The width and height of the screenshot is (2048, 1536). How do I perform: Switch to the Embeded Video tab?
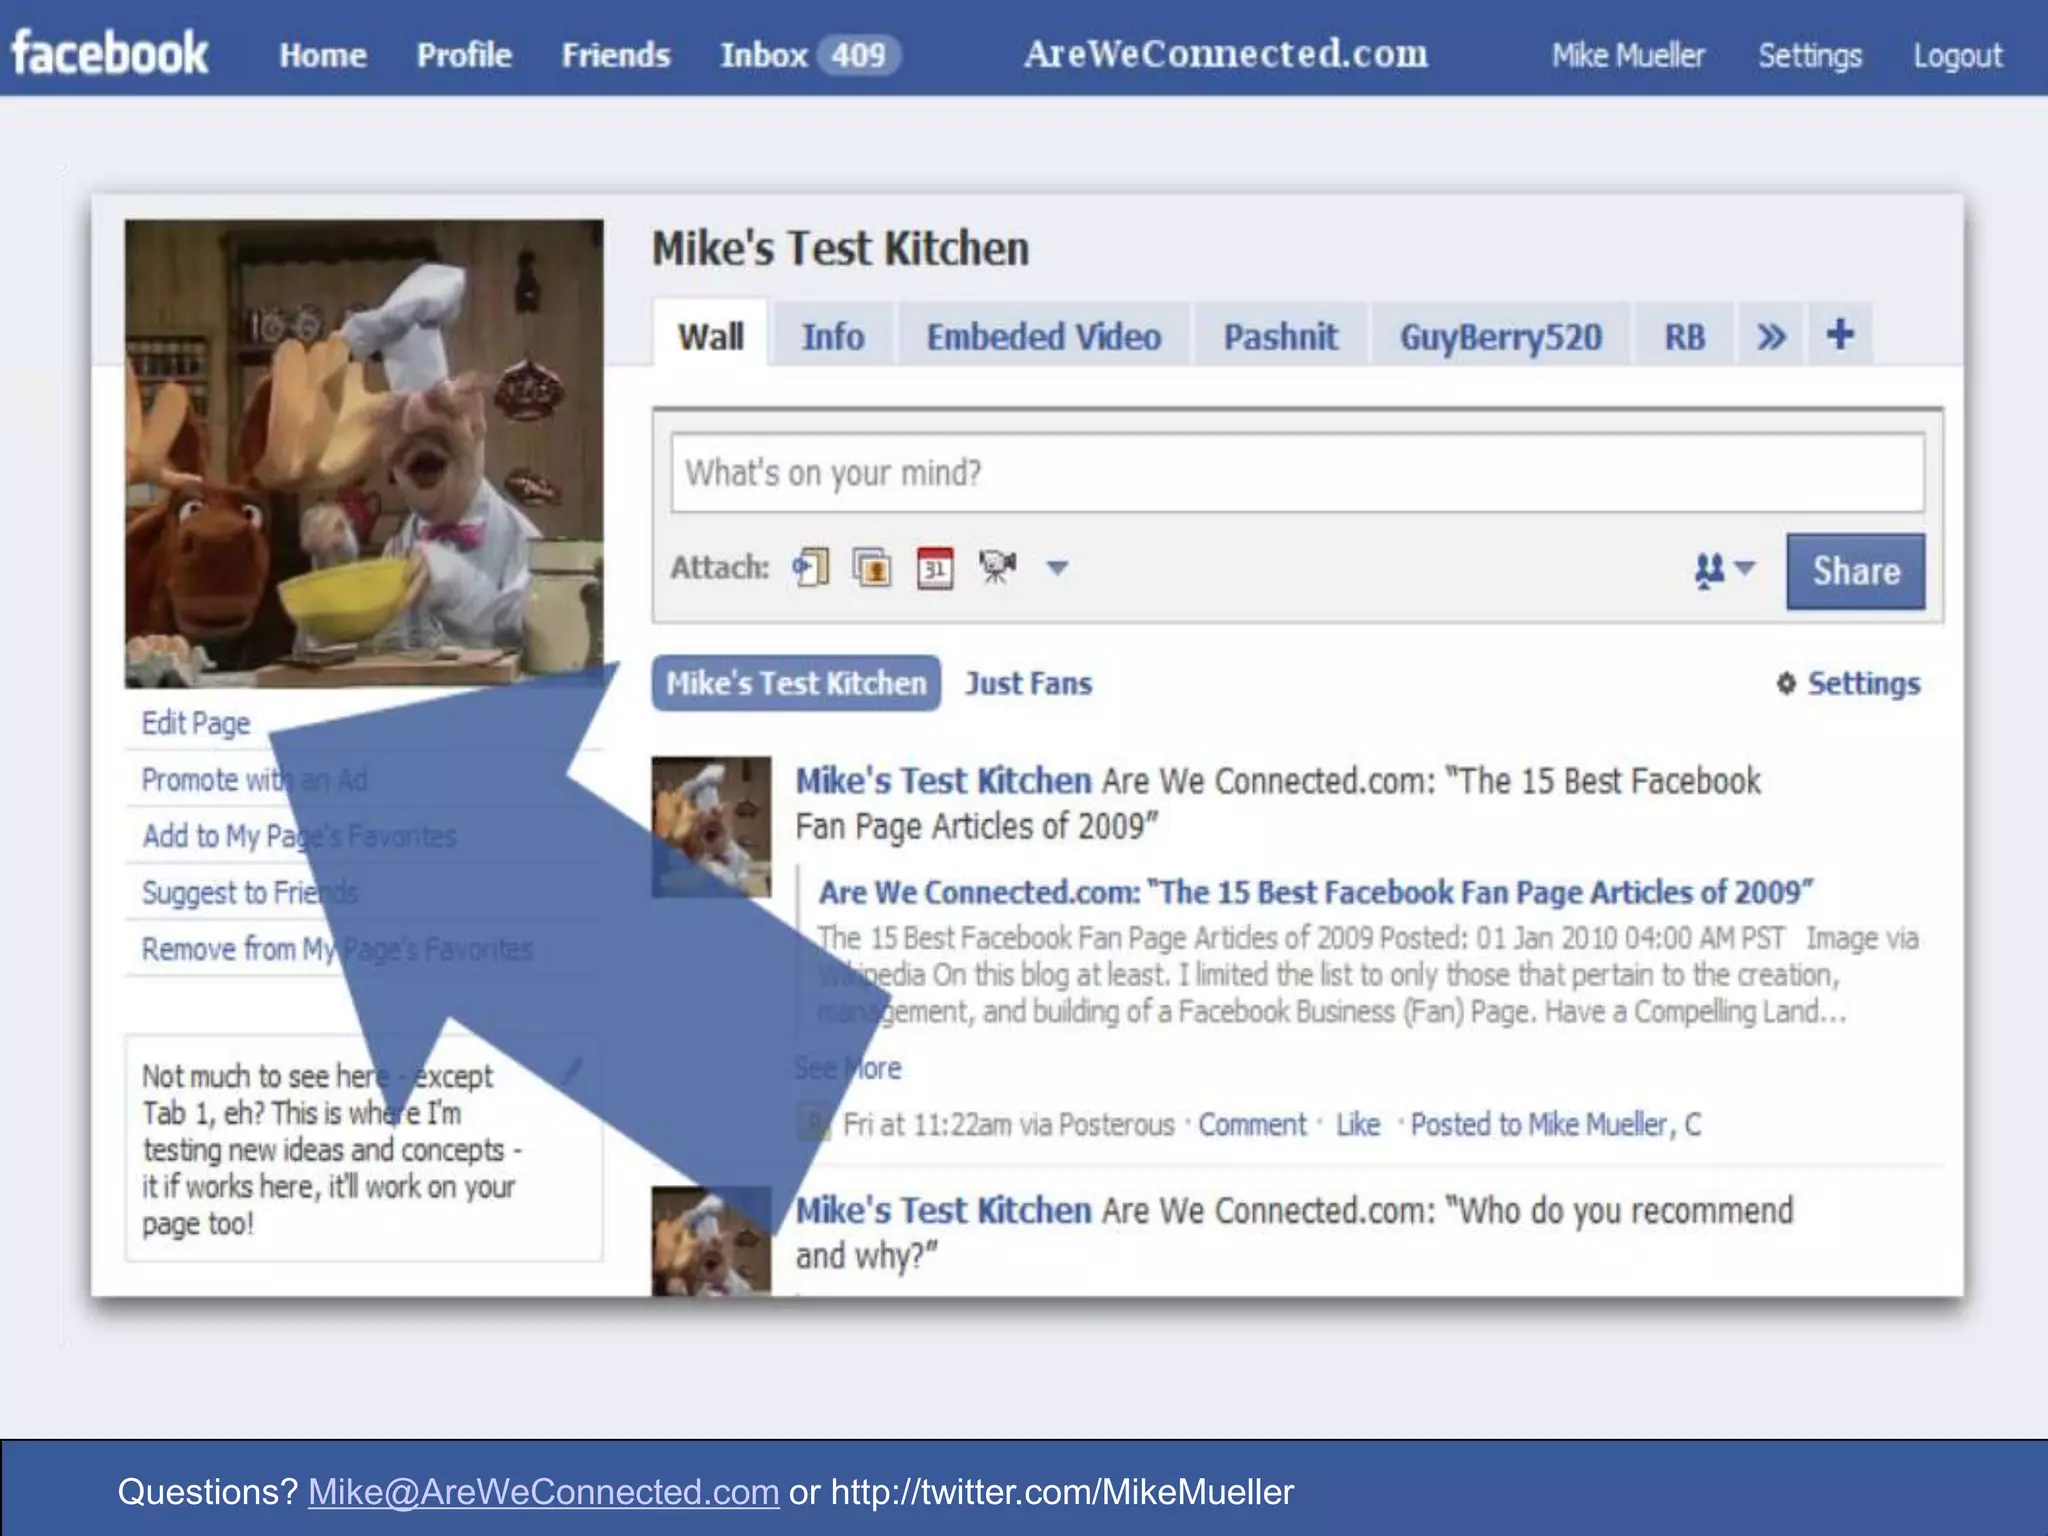pyautogui.click(x=1043, y=337)
